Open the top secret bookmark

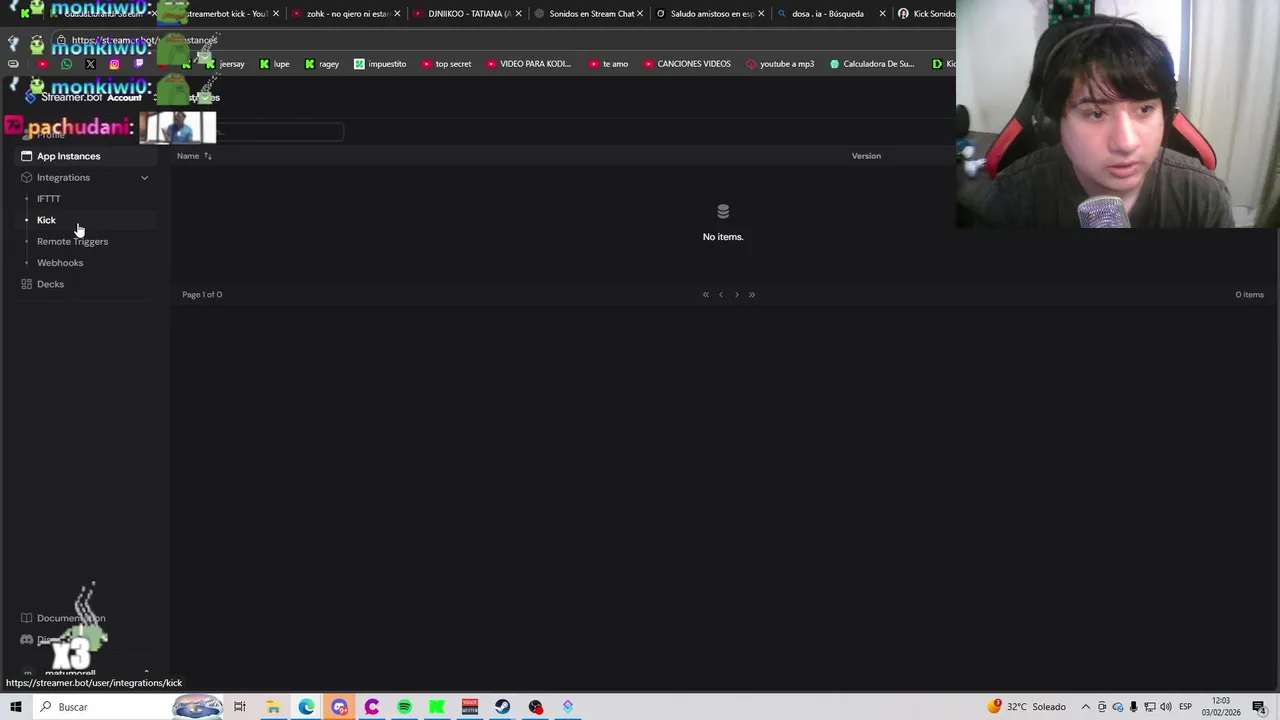click(446, 64)
